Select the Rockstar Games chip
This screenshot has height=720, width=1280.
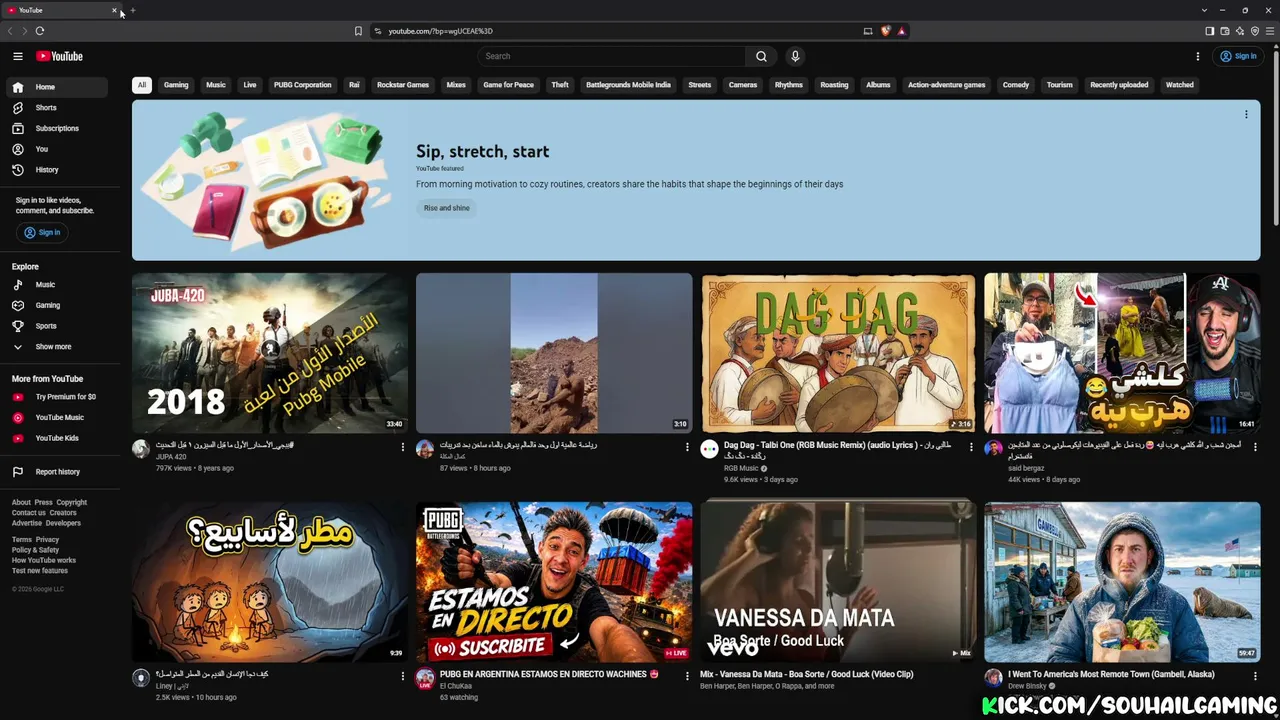pos(403,85)
